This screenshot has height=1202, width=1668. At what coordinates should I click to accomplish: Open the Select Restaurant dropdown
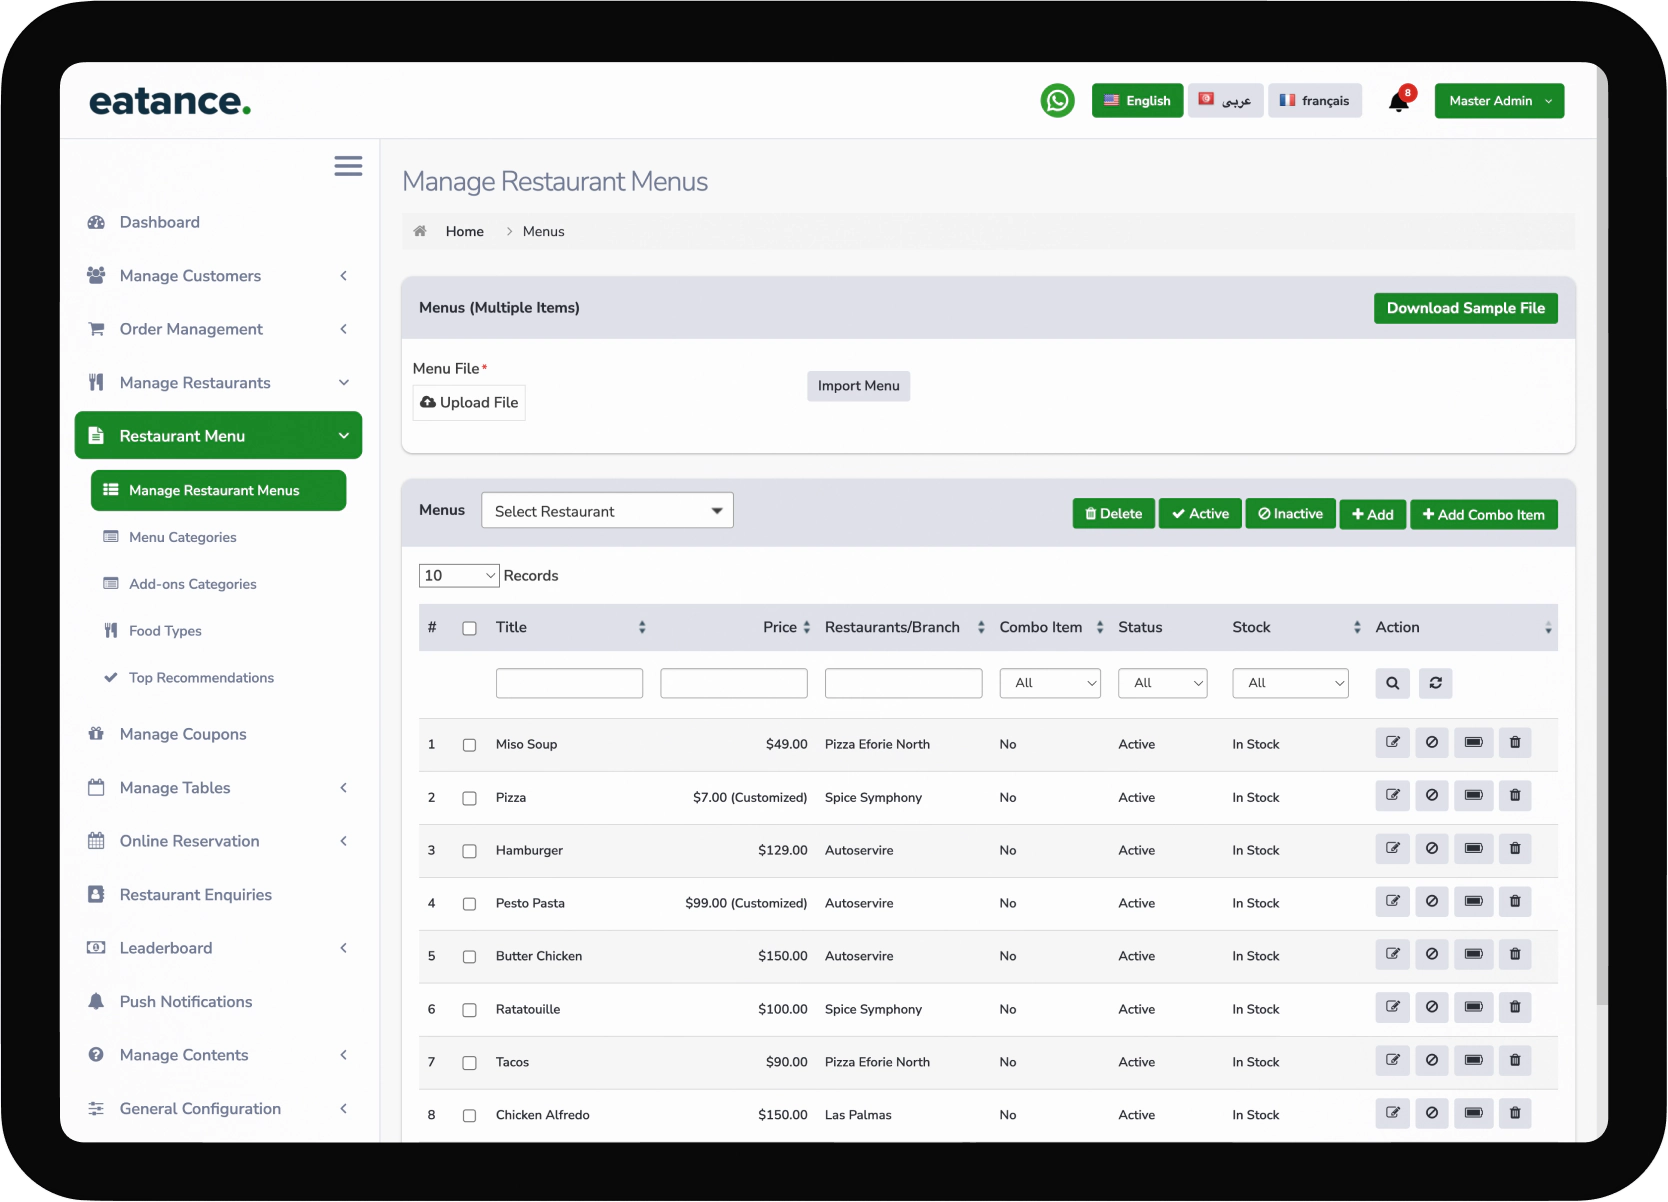coord(607,511)
